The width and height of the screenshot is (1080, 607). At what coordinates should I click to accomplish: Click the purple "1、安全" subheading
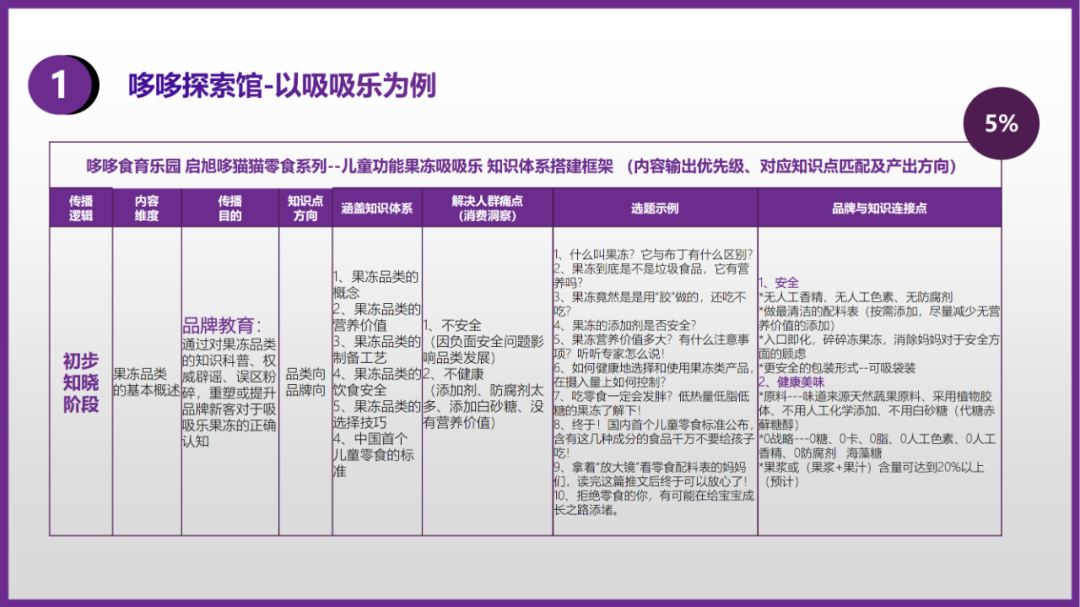779,282
